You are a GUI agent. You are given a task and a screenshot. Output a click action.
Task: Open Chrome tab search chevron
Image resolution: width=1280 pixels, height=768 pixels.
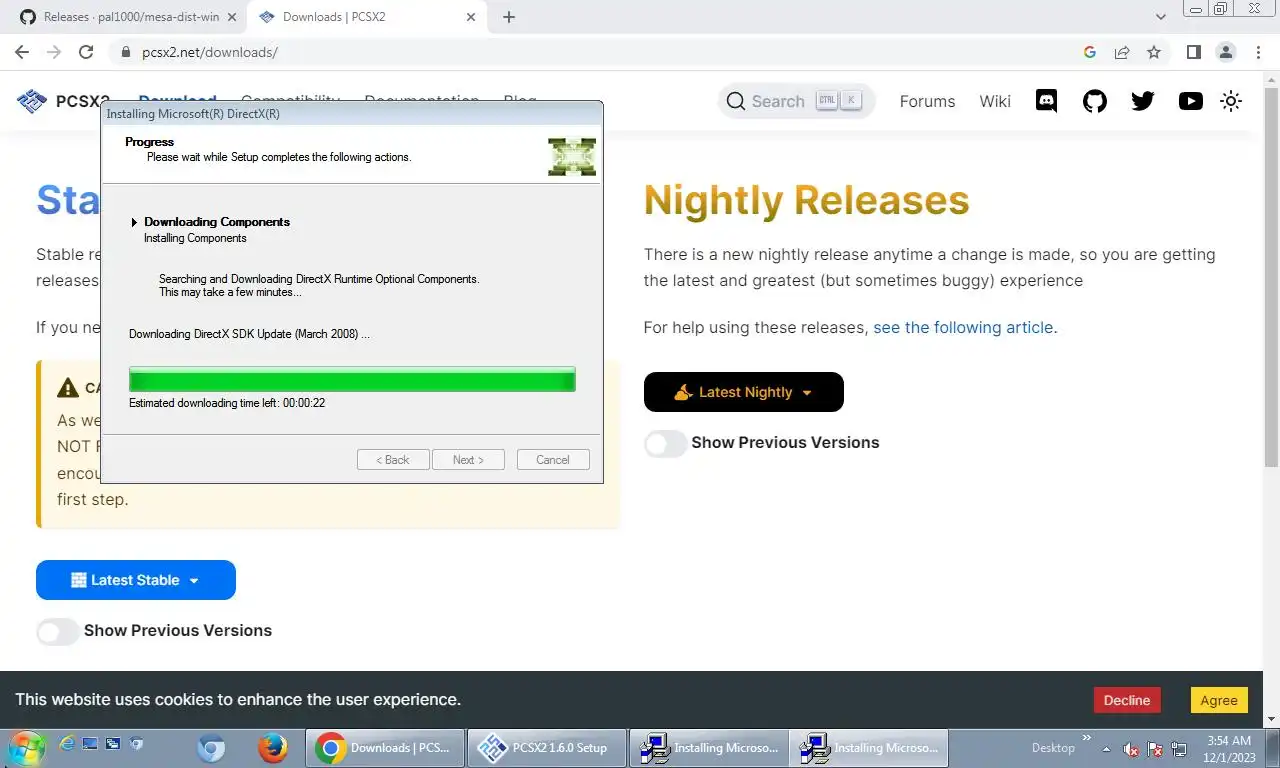1161,17
